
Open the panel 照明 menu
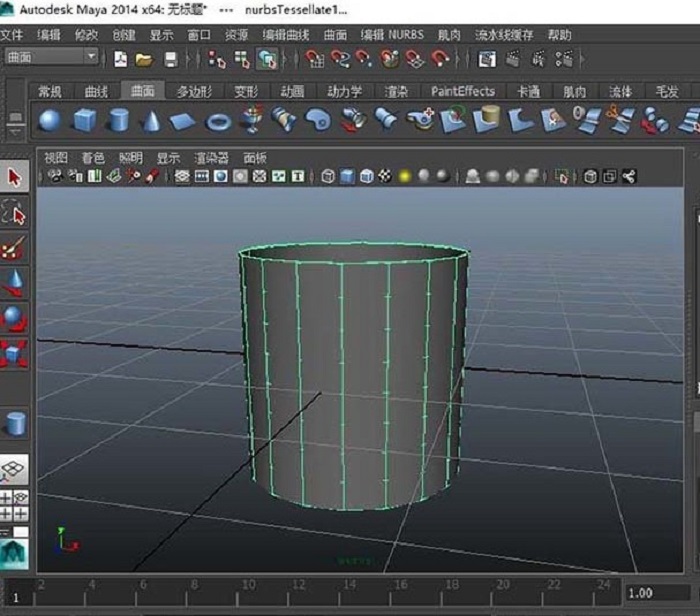pyautogui.click(x=130, y=158)
